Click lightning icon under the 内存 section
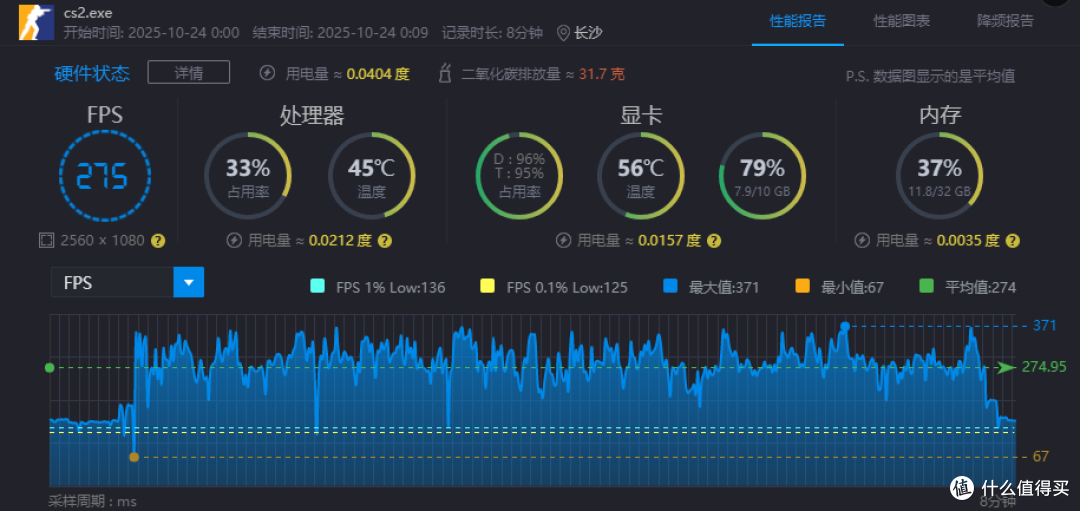 pos(862,240)
